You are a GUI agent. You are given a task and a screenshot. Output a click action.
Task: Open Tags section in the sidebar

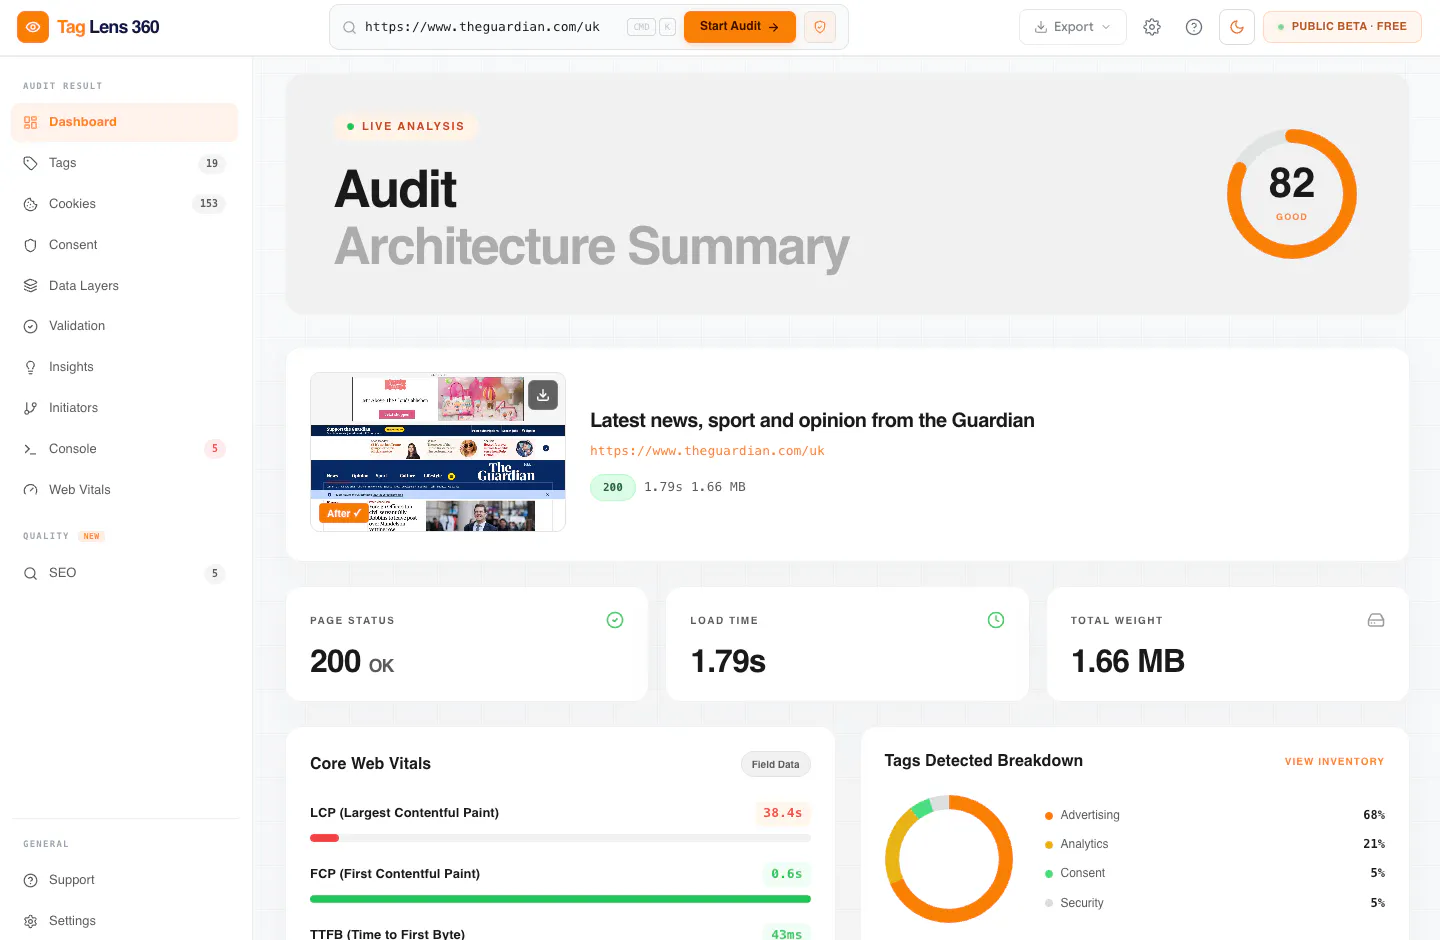(x=125, y=163)
